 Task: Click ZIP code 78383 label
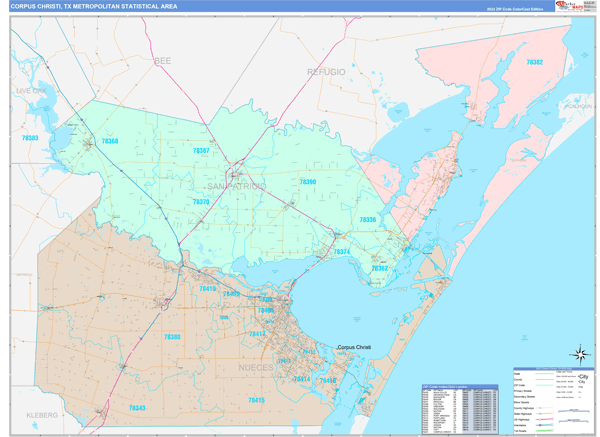[x=30, y=138]
